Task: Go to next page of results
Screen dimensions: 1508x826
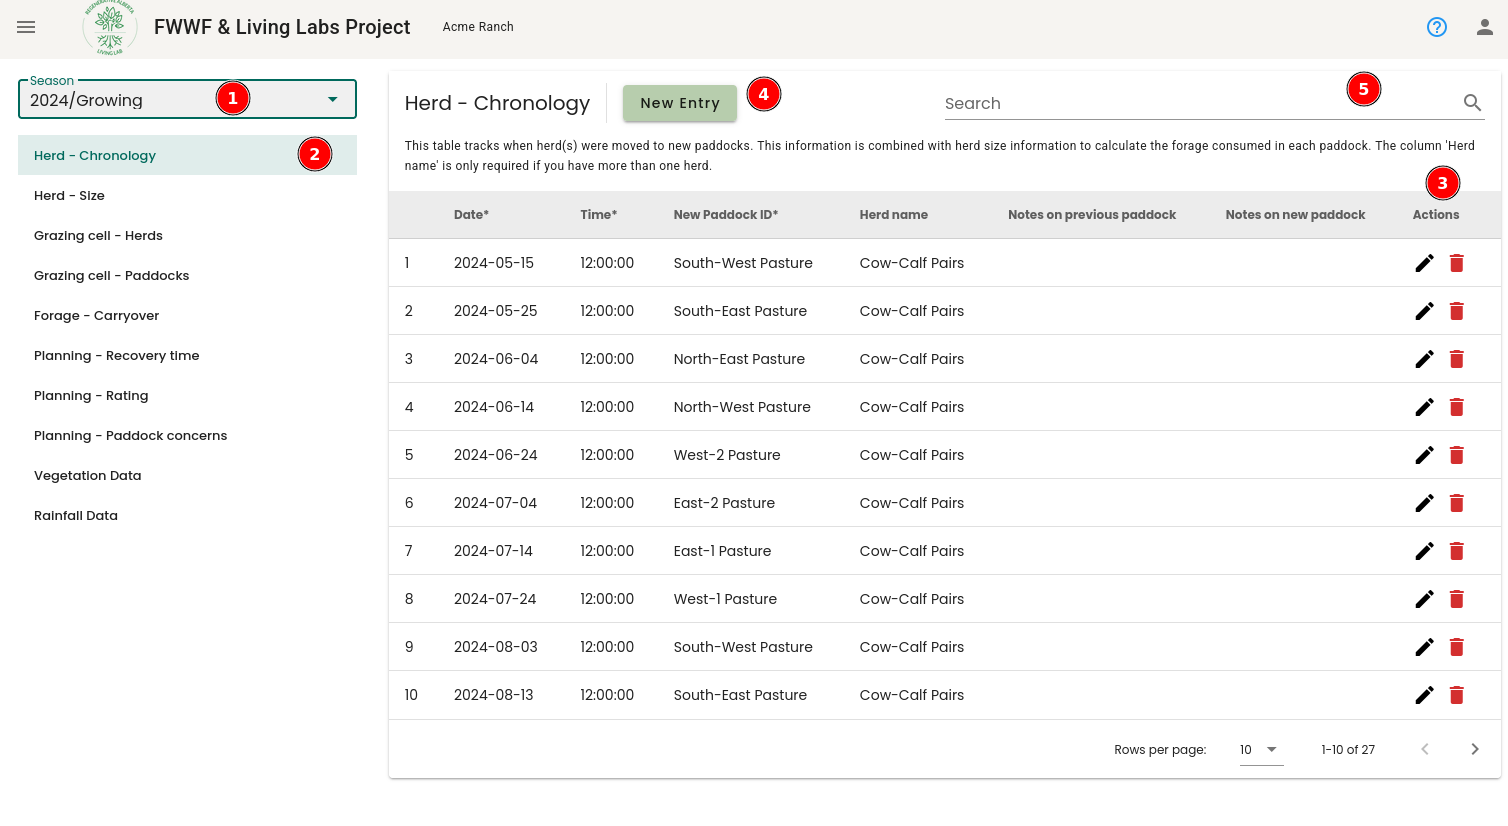Action: [x=1475, y=749]
